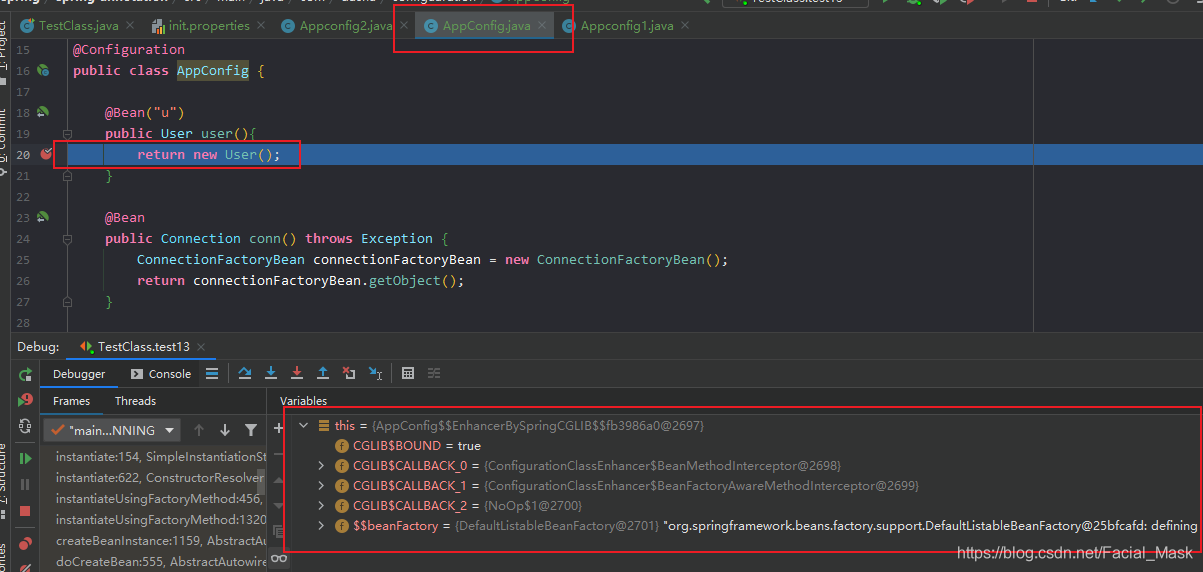1203x572 pixels.
Task: Open the thread selector dropdown "main...NNING"
Action: pos(112,430)
